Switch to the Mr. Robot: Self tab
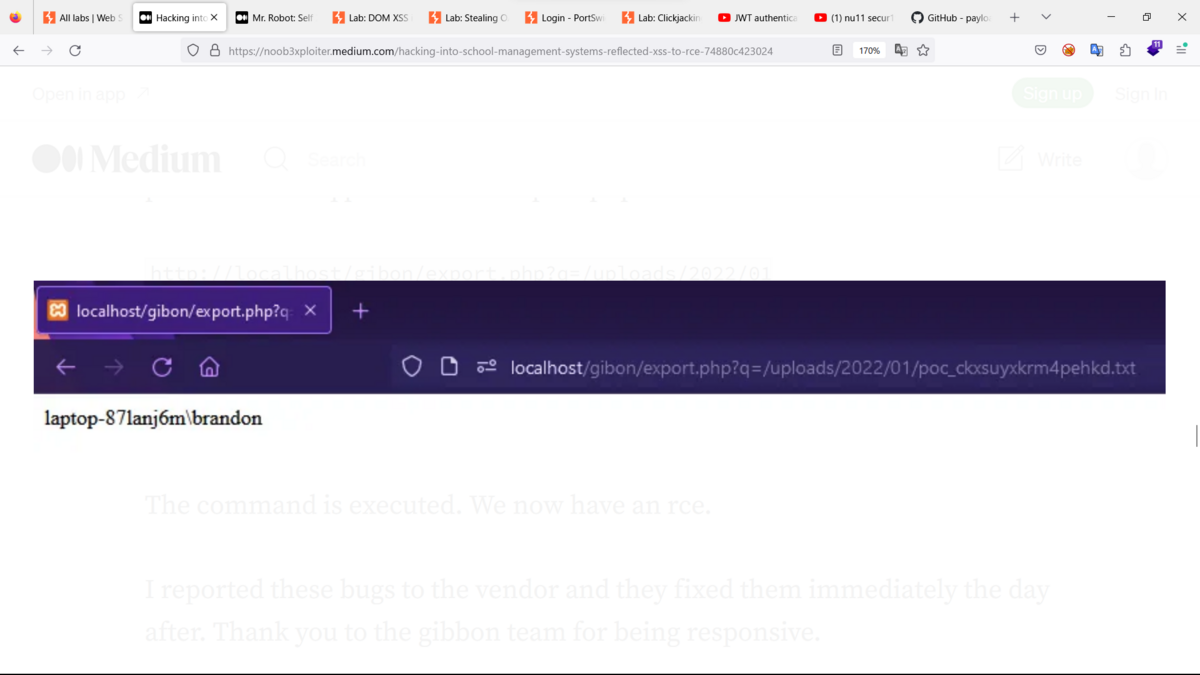 [x=274, y=18]
